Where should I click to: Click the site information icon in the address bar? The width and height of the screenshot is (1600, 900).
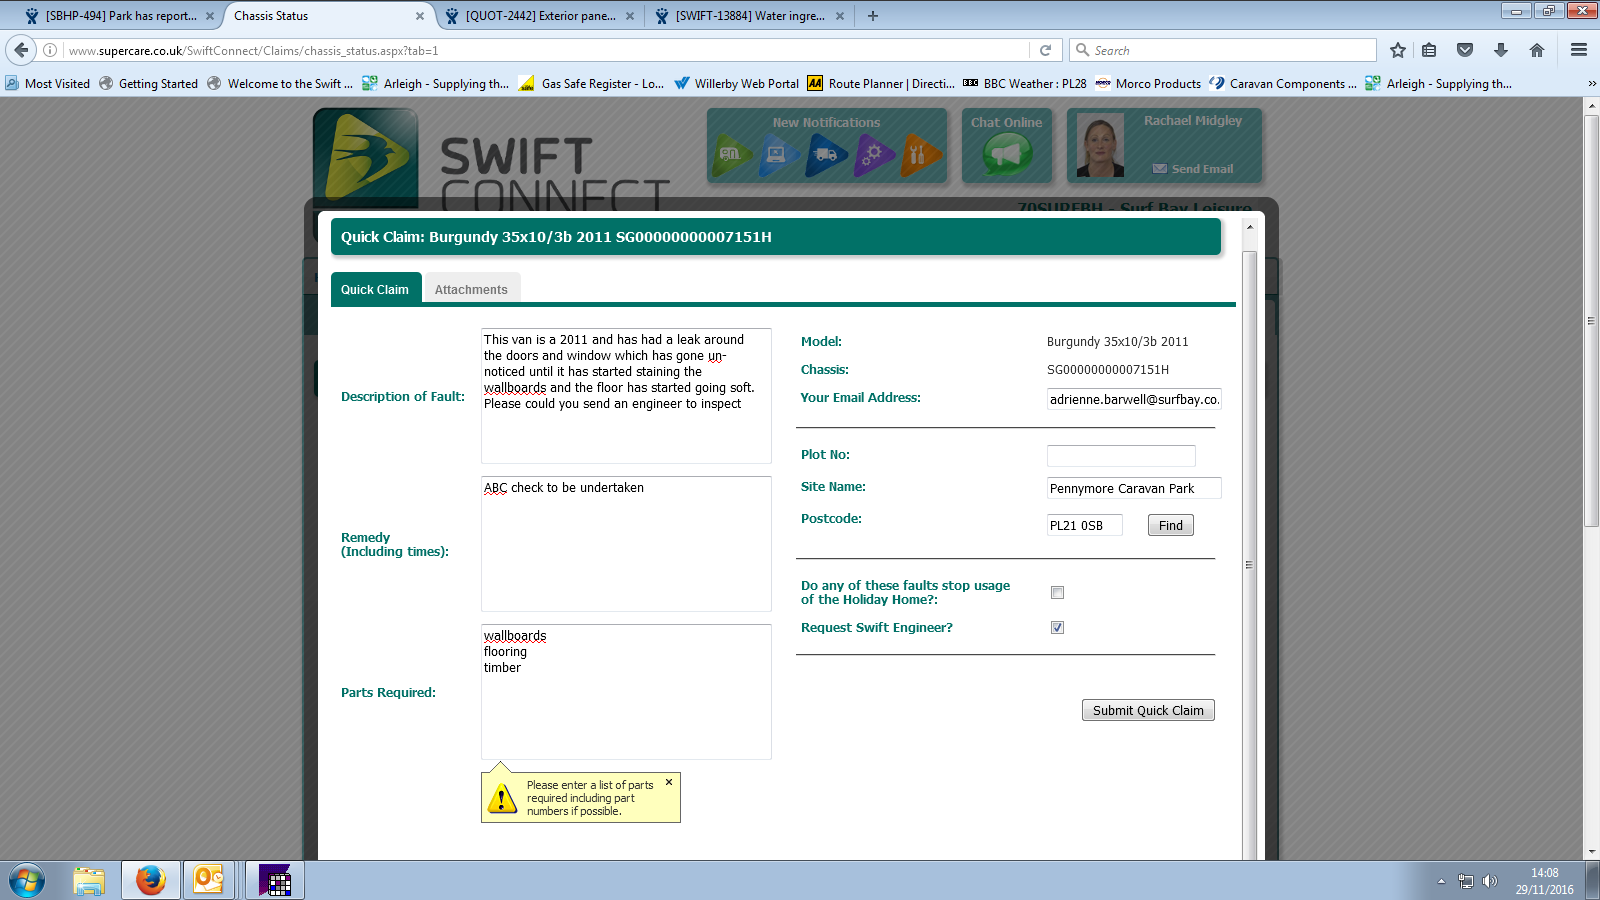(50, 50)
